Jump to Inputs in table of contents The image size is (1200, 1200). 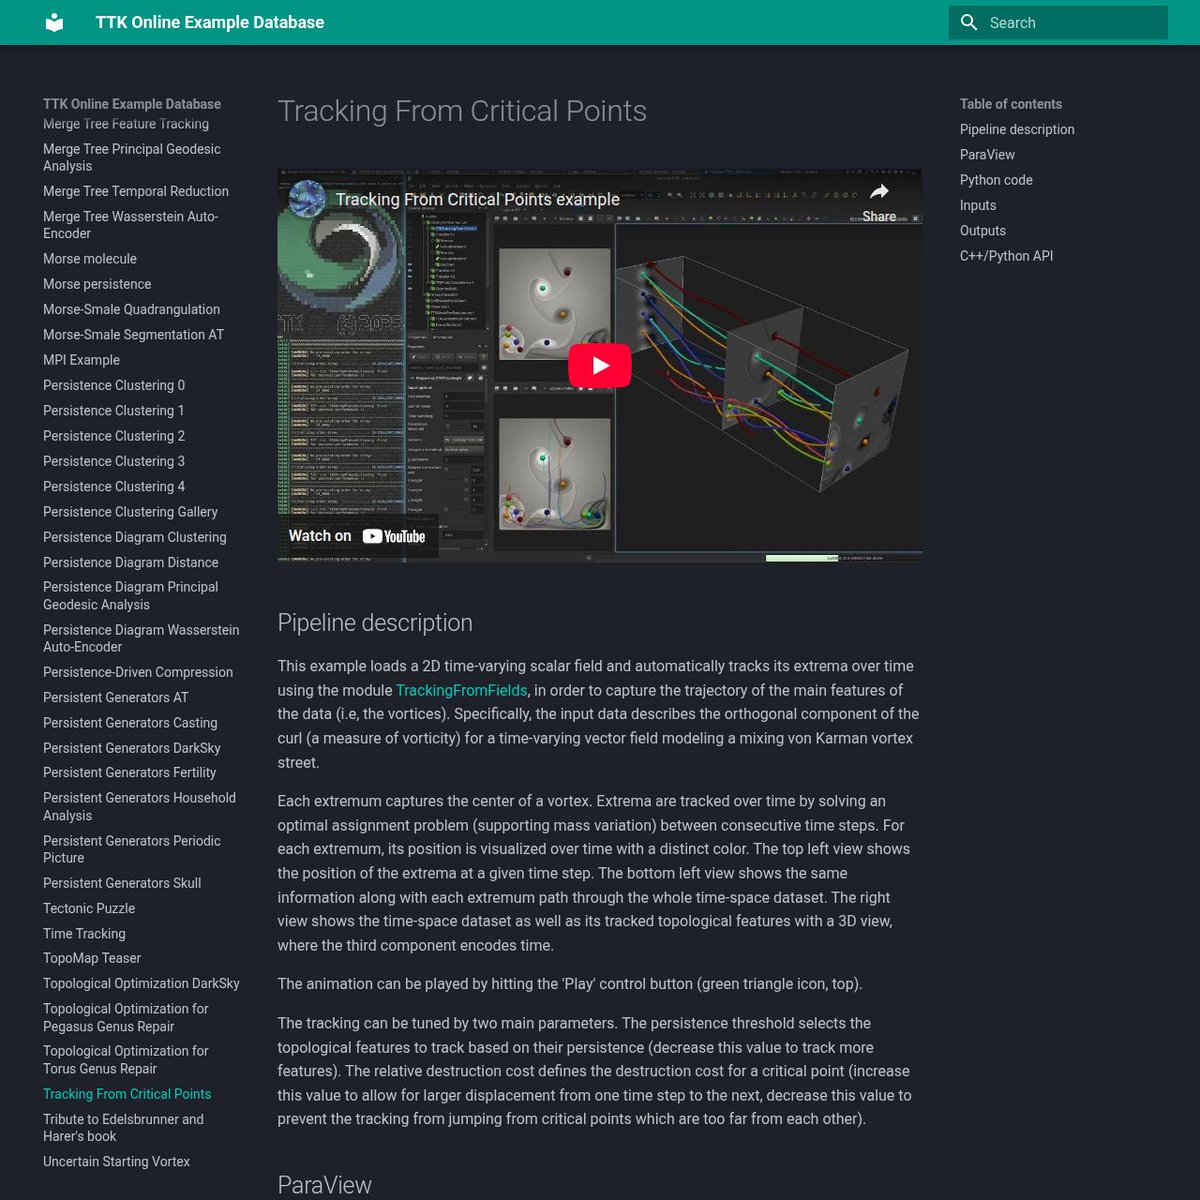[x=978, y=205]
